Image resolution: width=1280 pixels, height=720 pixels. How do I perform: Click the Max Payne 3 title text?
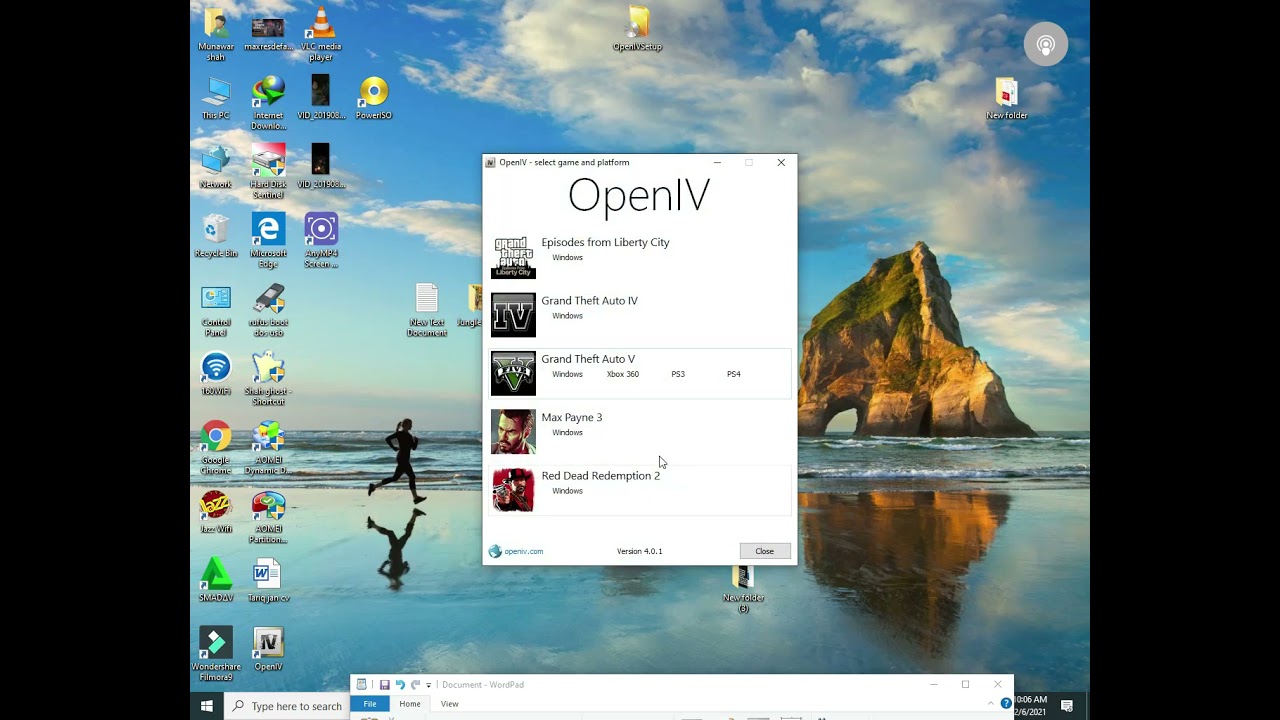click(x=571, y=418)
